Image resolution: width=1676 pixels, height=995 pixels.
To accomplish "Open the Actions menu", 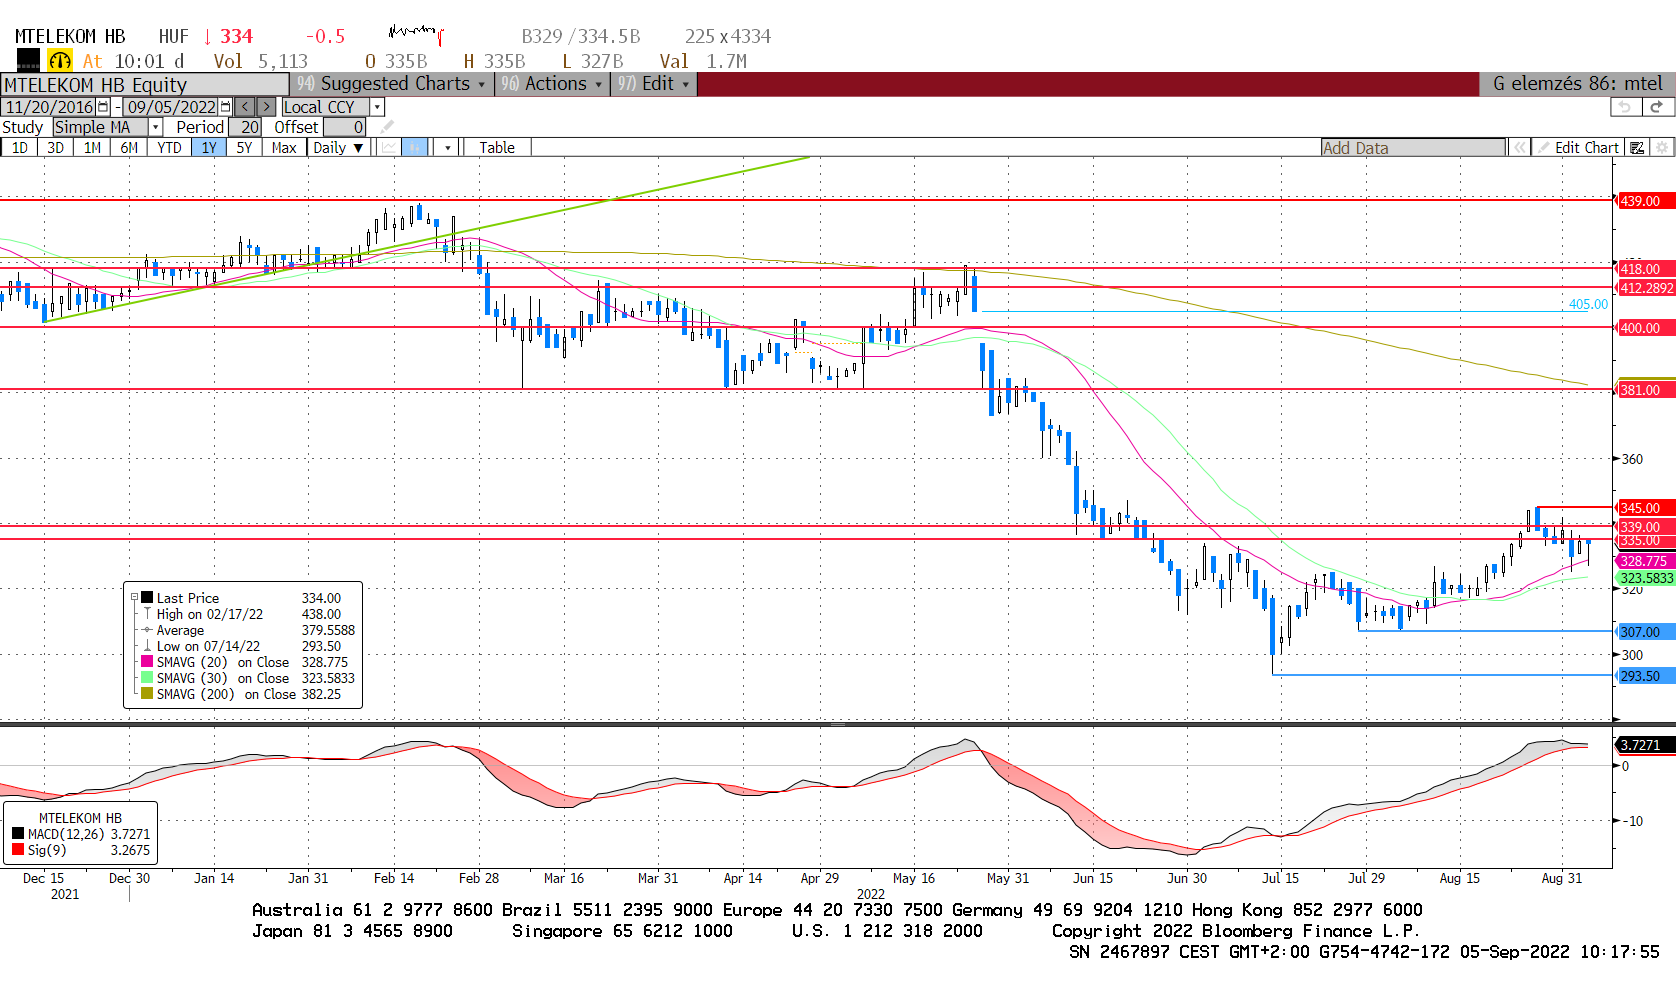I will click(x=553, y=84).
